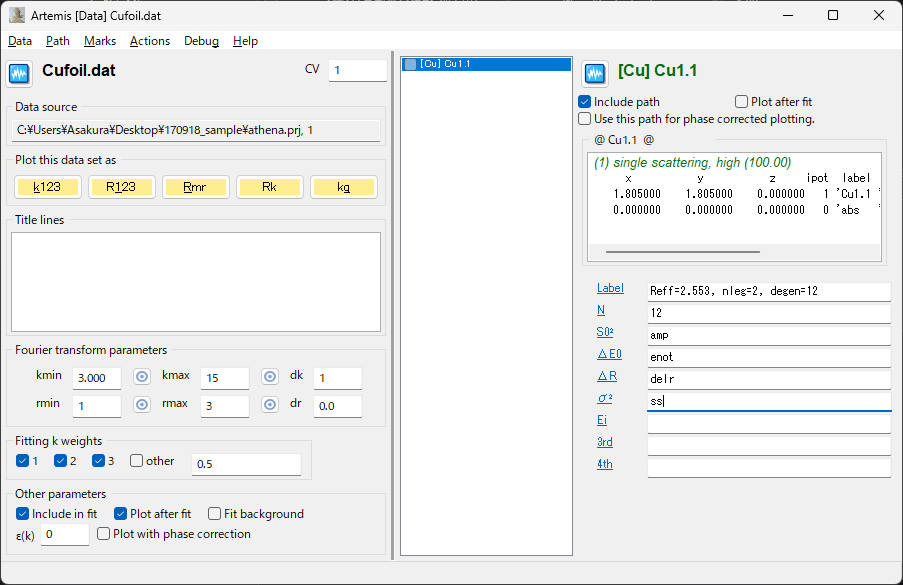Image resolution: width=903 pixels, height=585 pixels.
Task: Click the σ² field containing ss
Action: [769, 401]
